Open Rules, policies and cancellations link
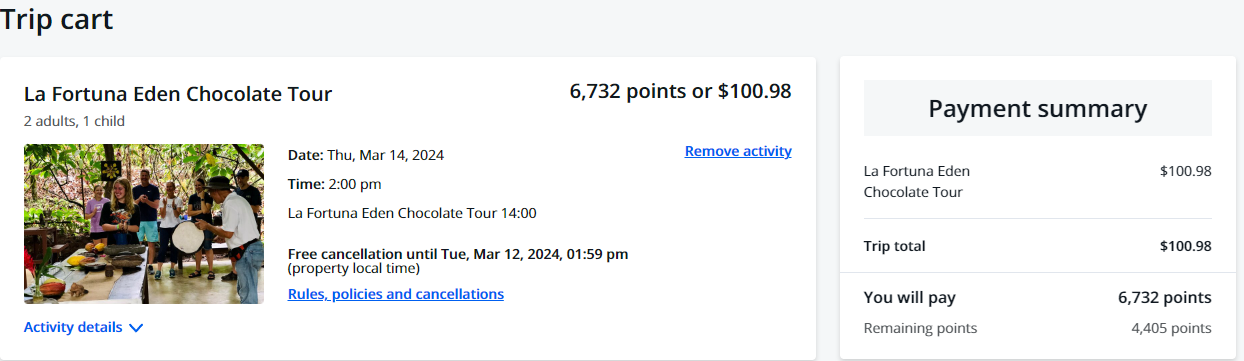This screenshot has width=1244, height=361. tap(396, 294)
